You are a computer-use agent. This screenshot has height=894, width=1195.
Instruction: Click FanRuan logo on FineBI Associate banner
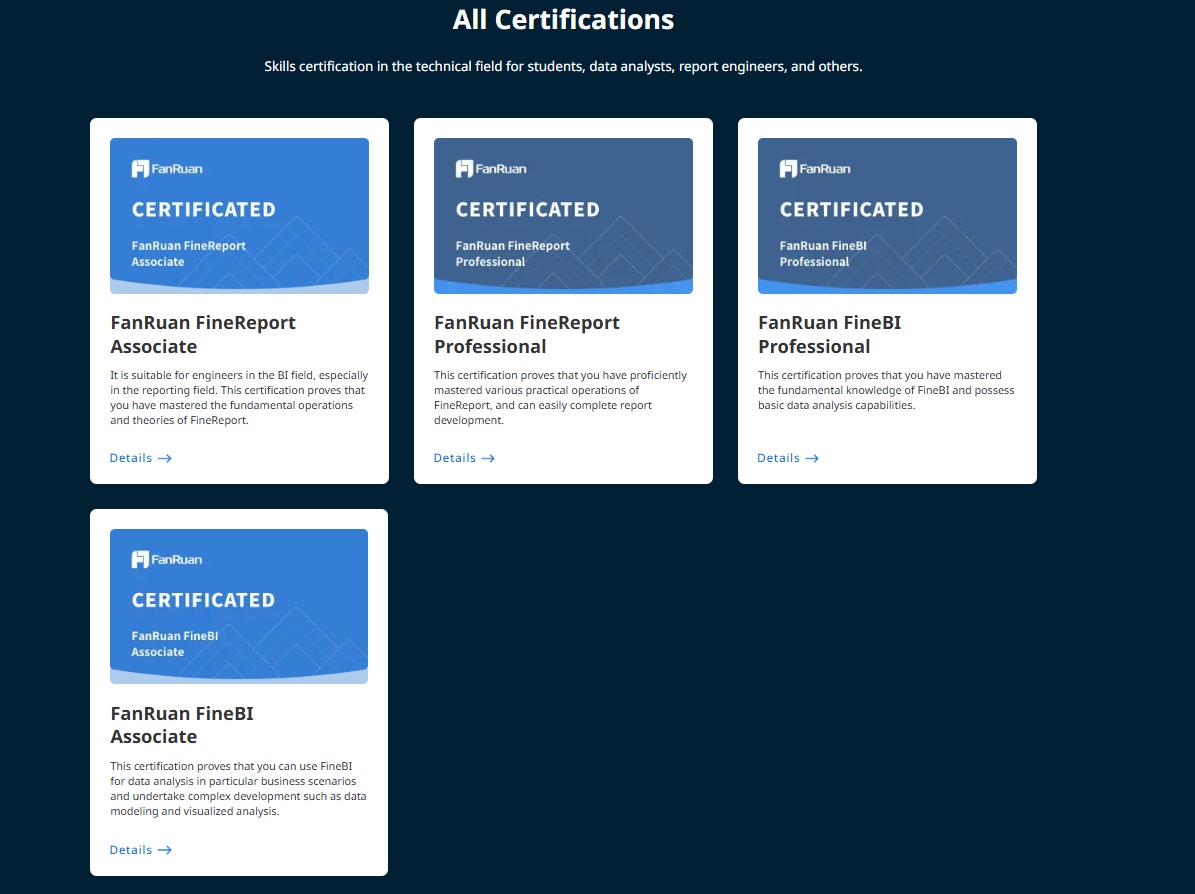[x=167, y=559]
